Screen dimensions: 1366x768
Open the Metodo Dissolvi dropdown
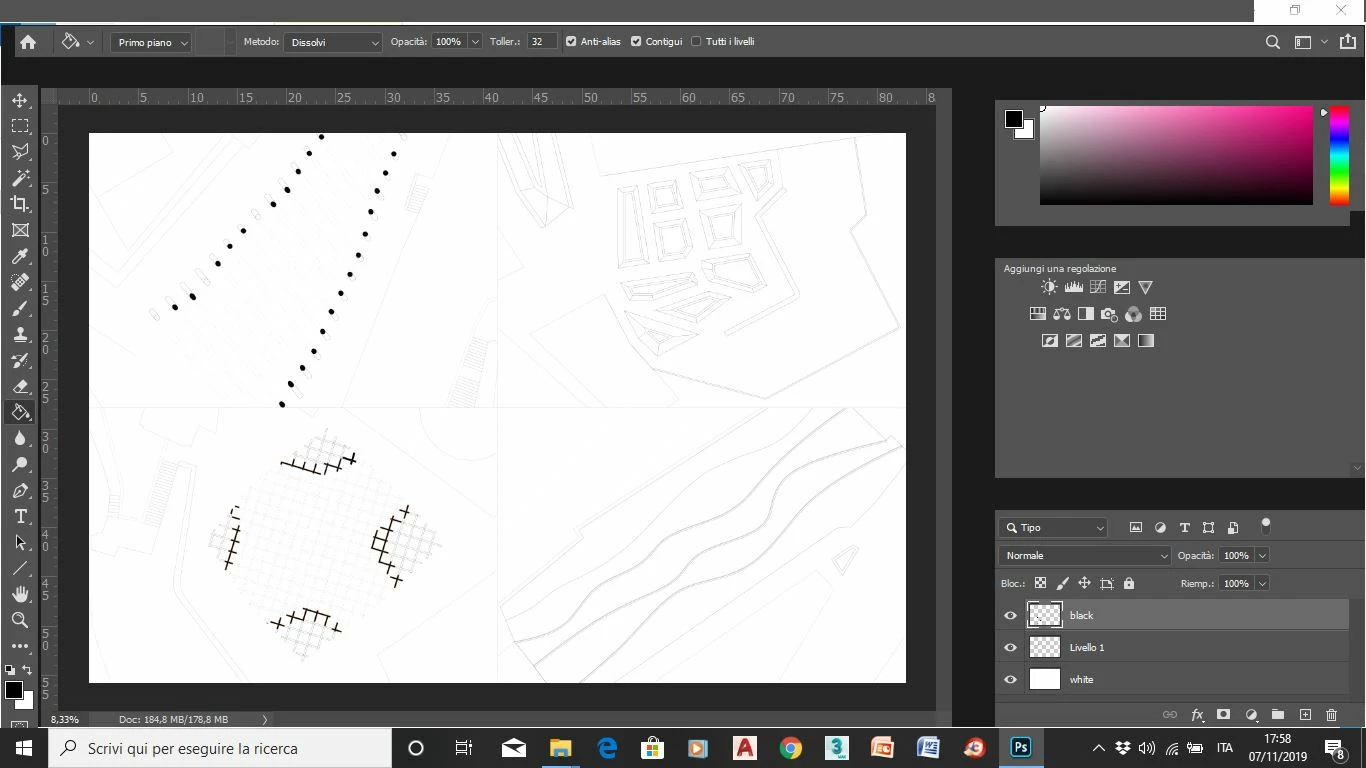333,42
